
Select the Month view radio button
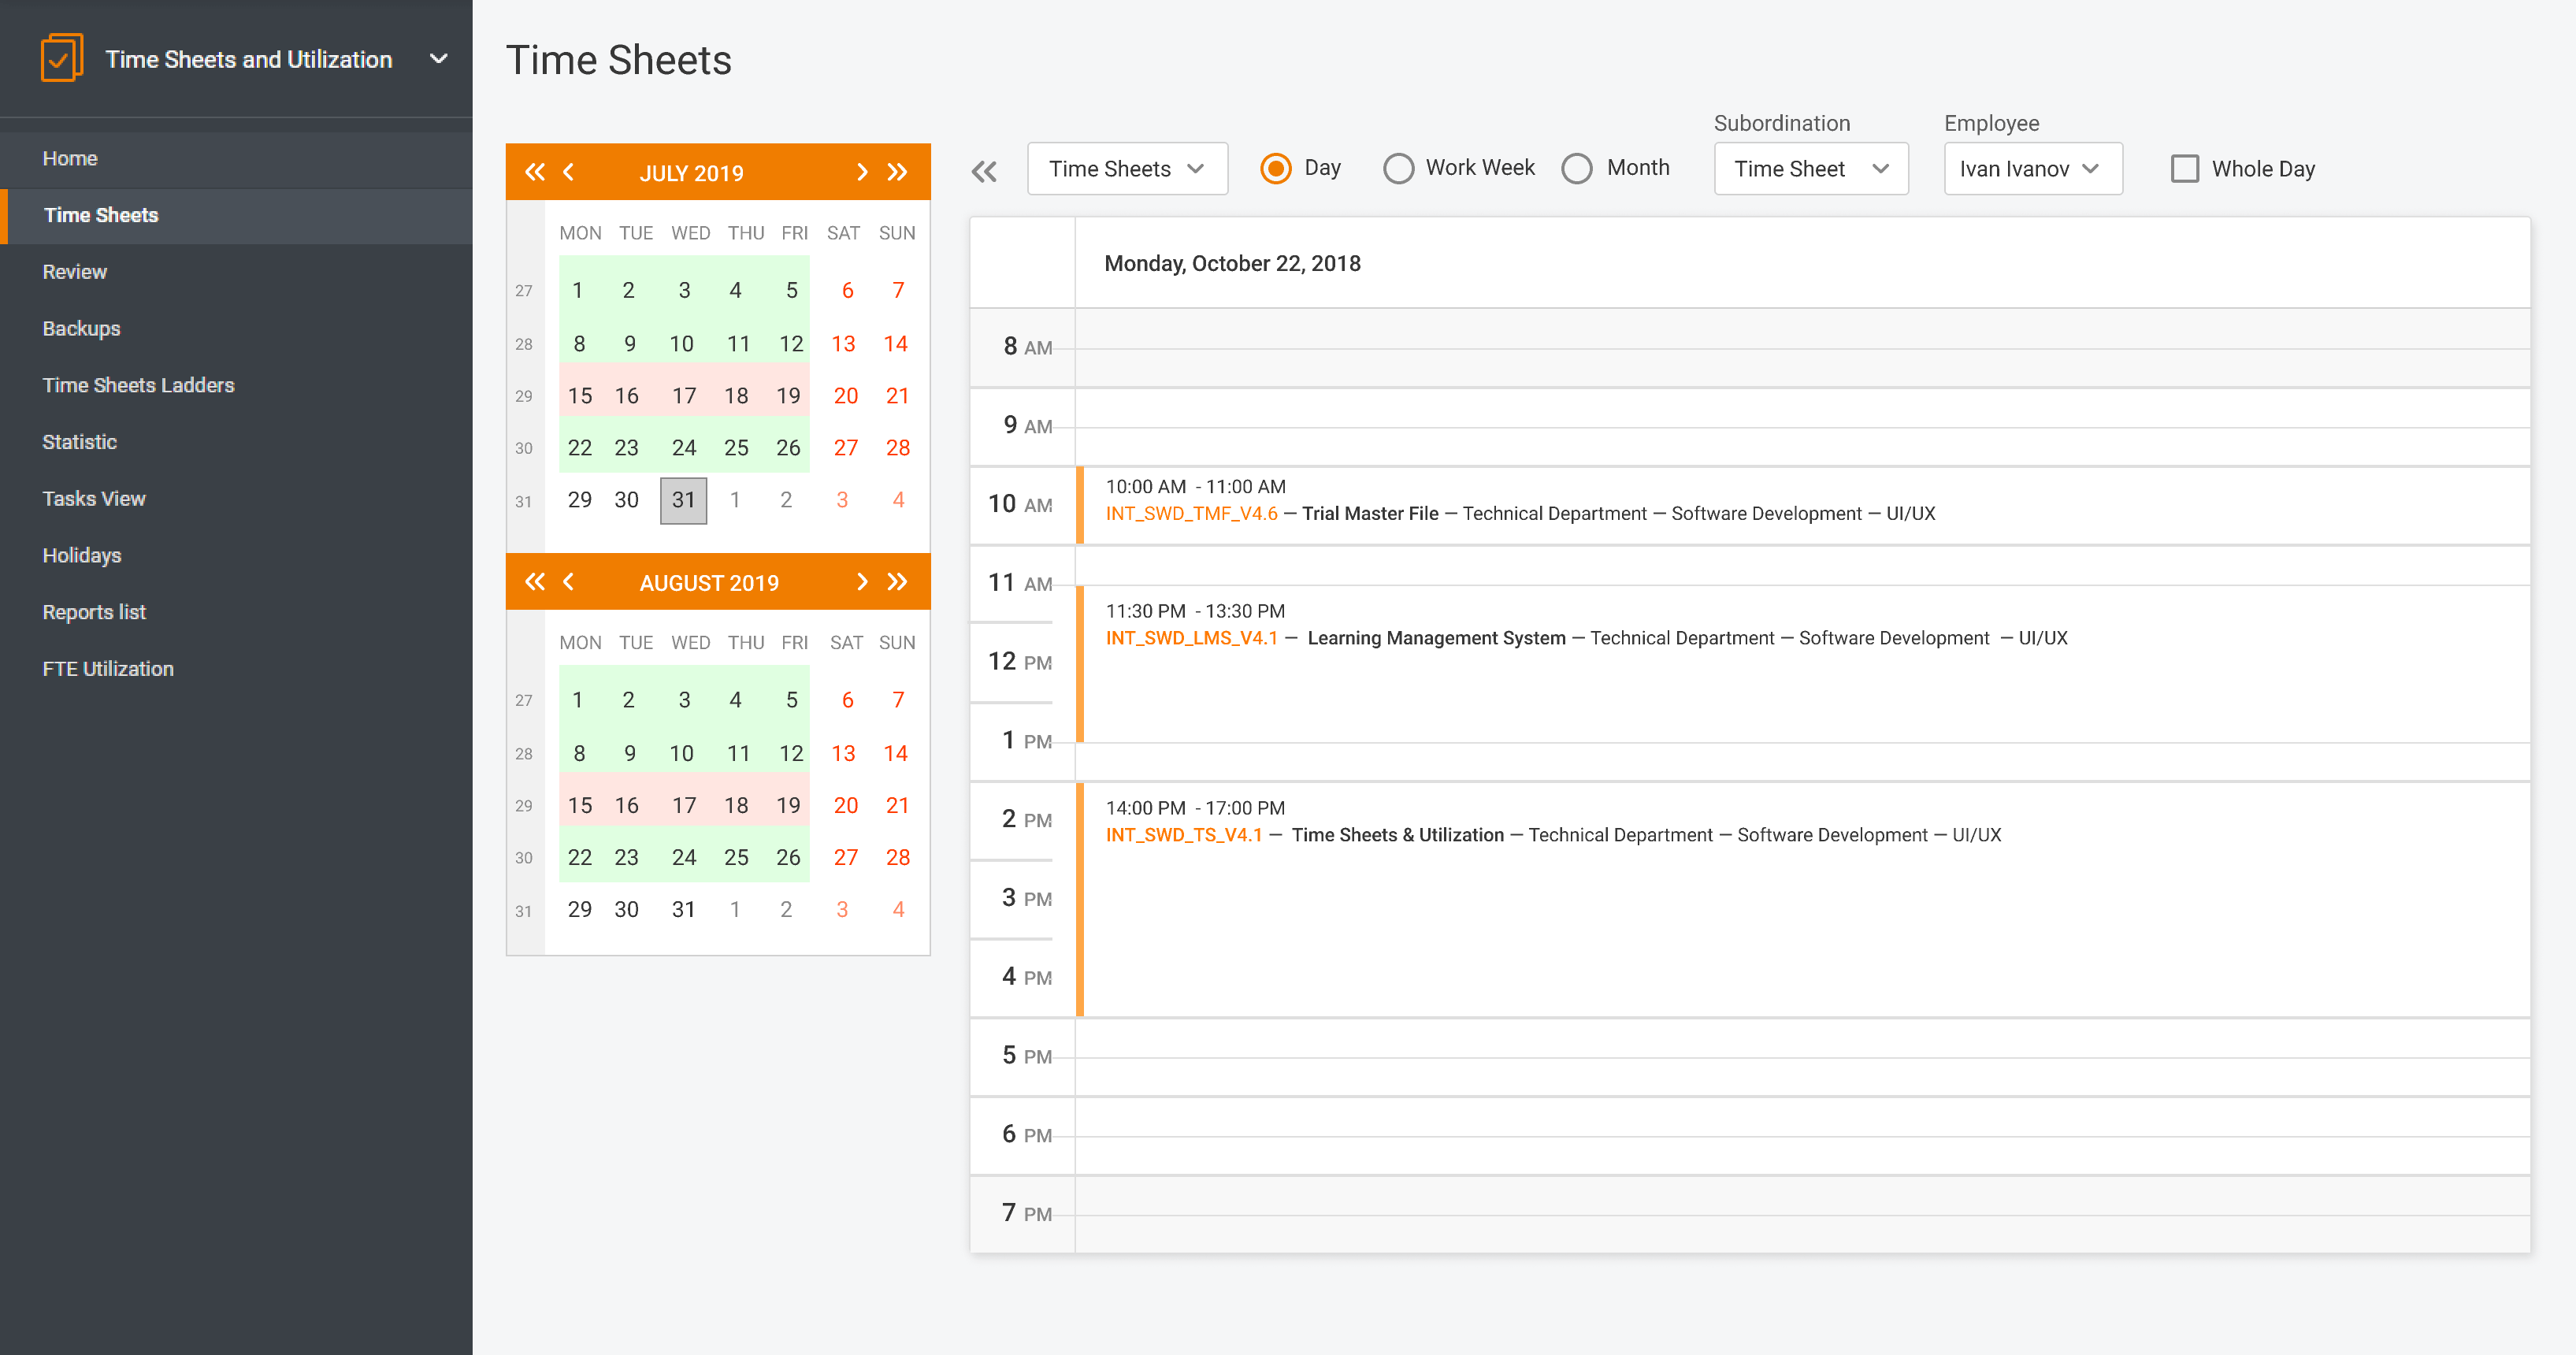click(1578, 168)
